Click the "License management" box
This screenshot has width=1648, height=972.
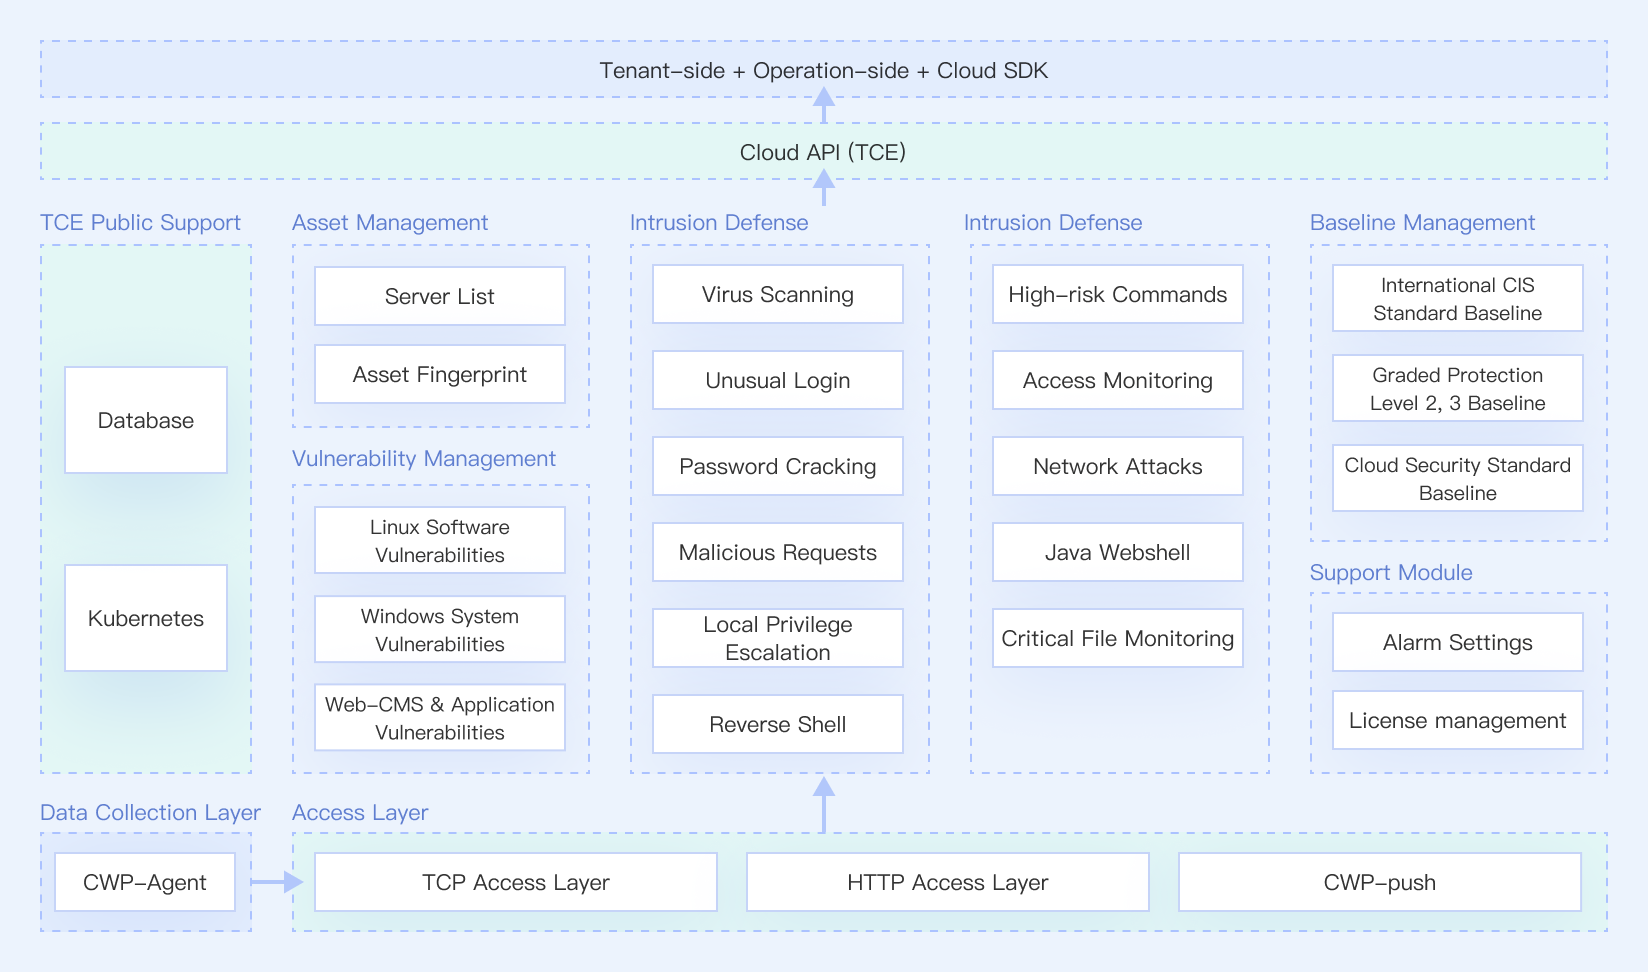pos(1458,720)
